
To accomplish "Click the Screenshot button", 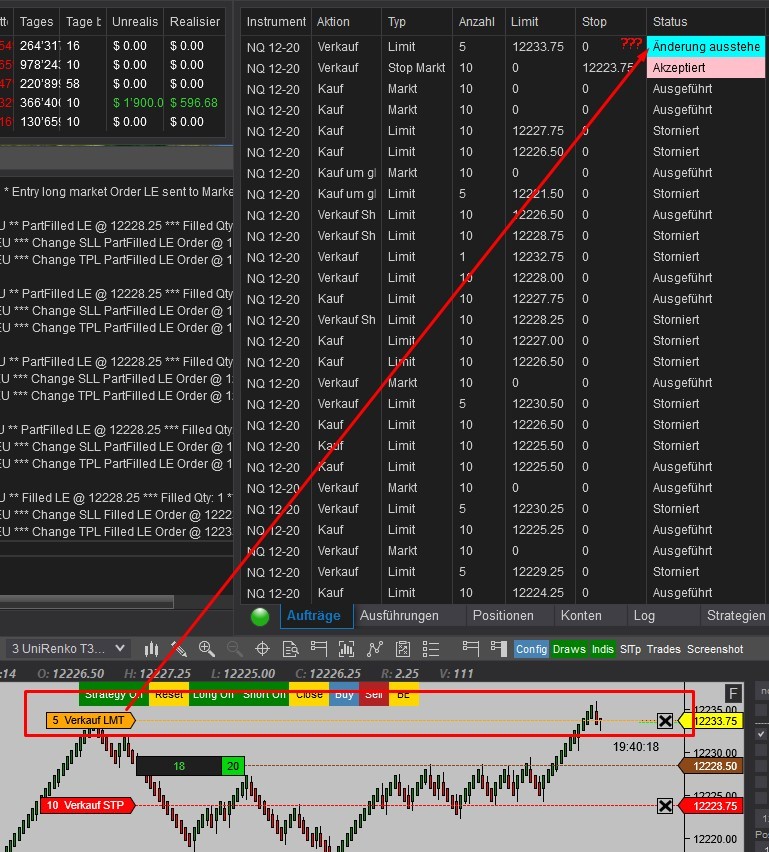I will point(715,649).
